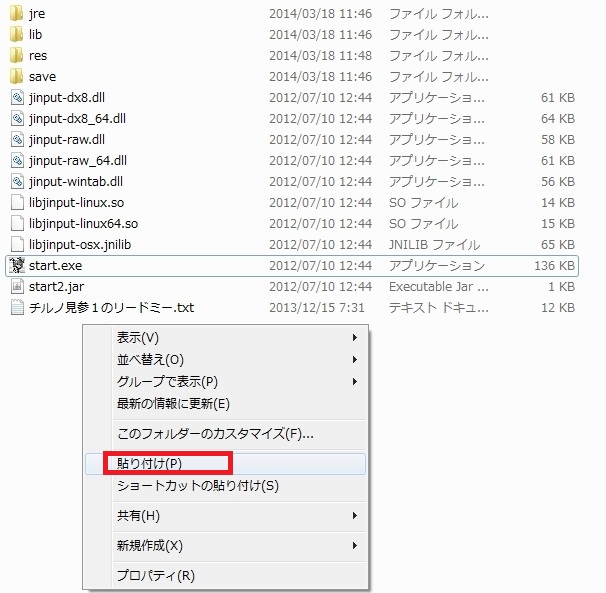
Task: Click the res folder icon
Action: tap(17, 56)
